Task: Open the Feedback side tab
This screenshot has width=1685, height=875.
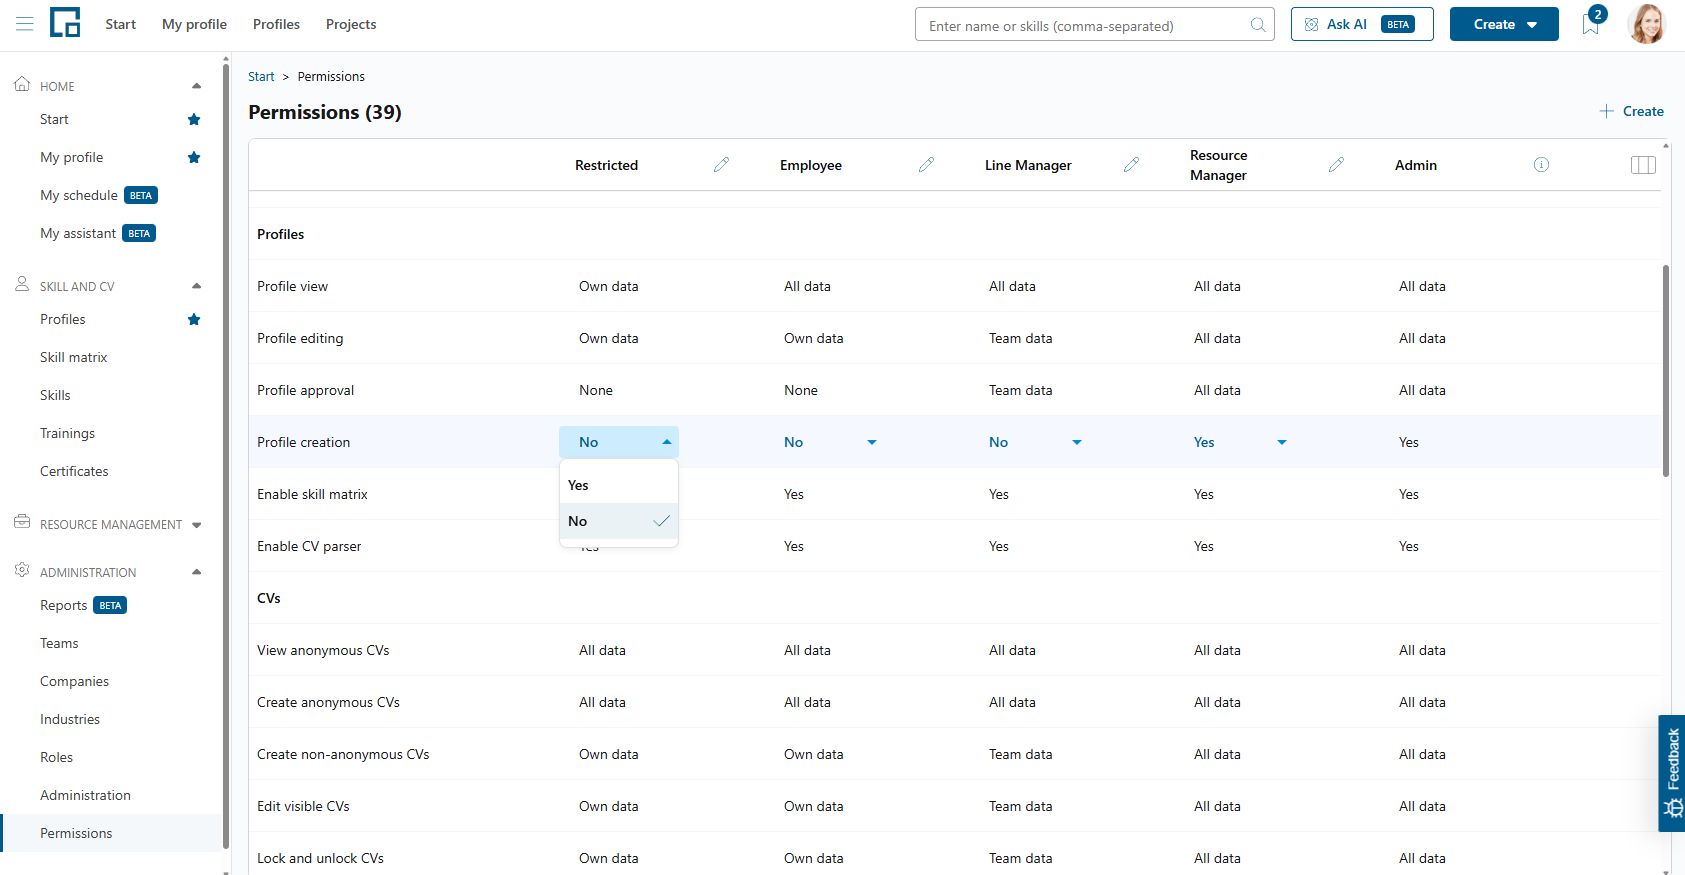Action: [x=1672, y=773]
